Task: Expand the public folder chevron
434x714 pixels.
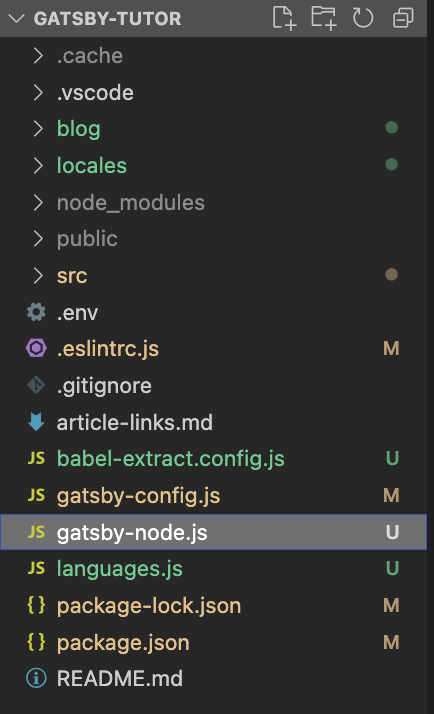Action: [x=38, y=239]
